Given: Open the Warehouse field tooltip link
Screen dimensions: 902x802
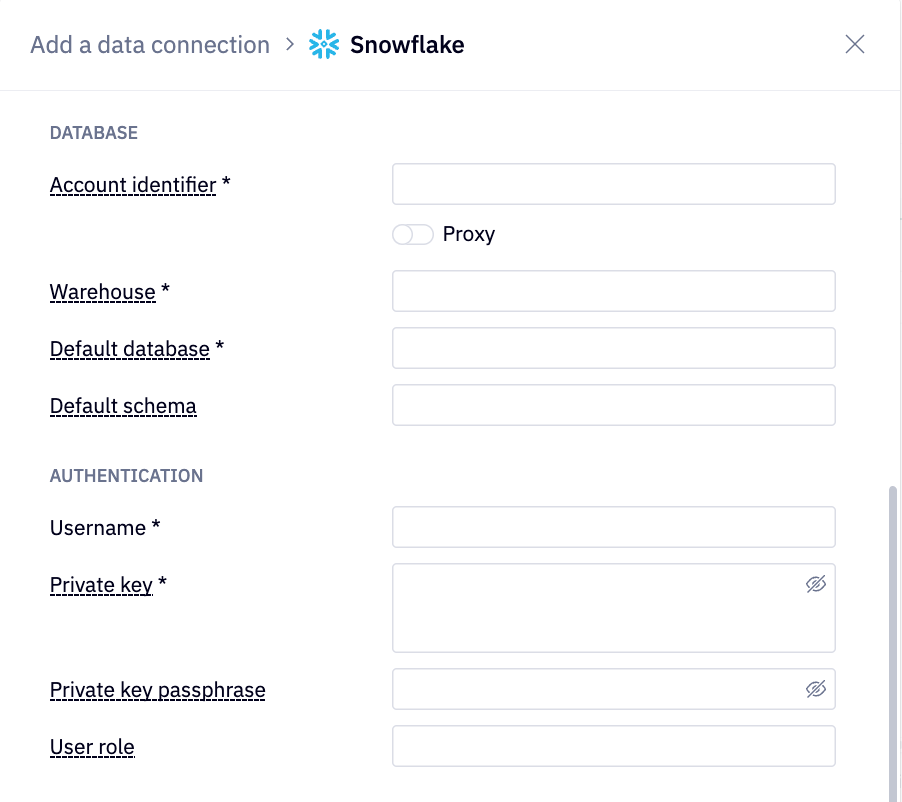Looking at the screenshot, I should 103,292.
